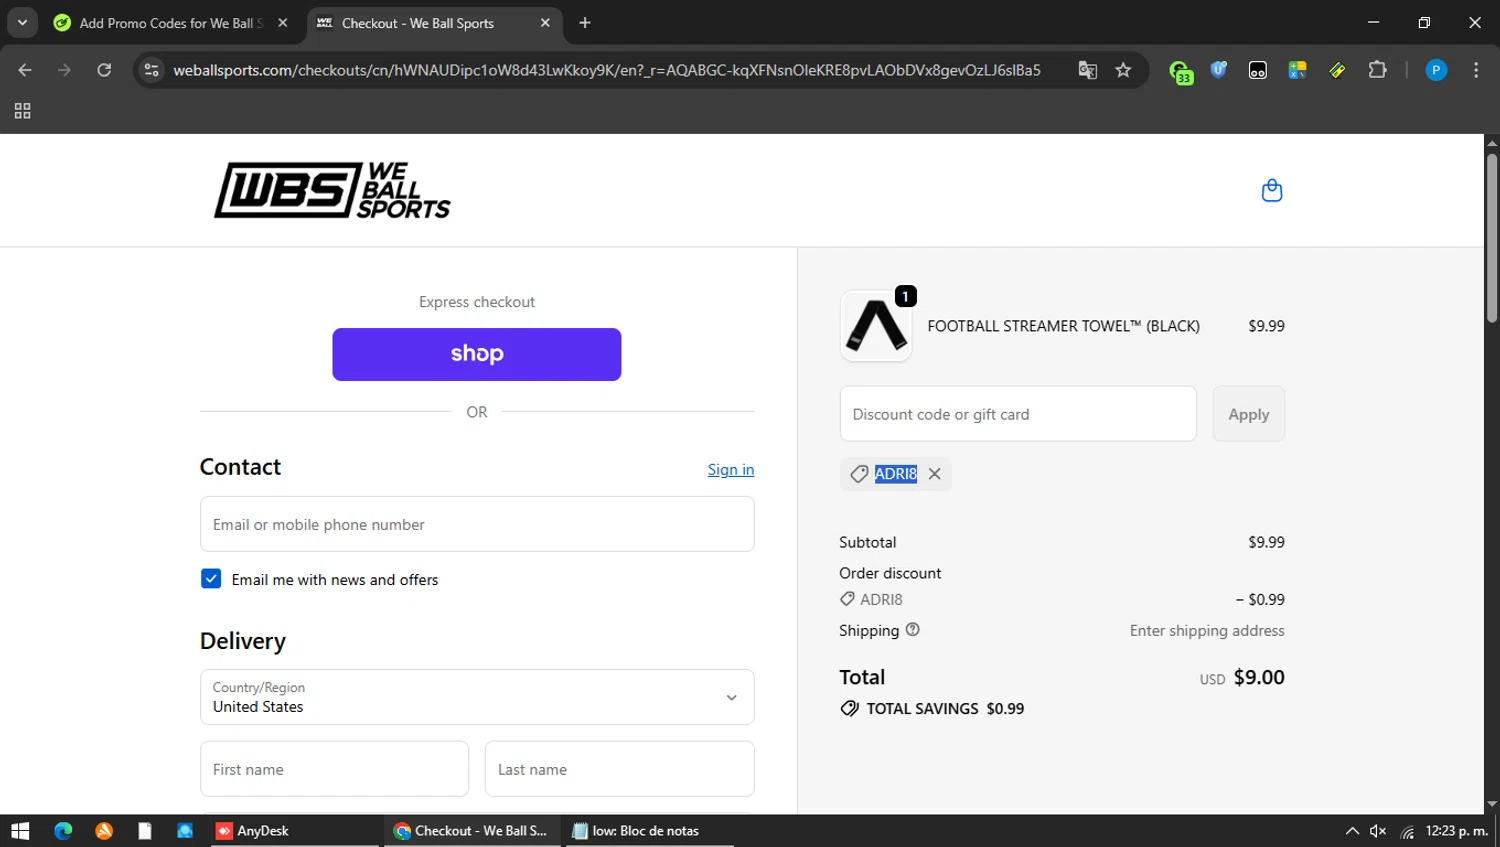
Task: Open the blue shield extension
Action: [1218, 70]
